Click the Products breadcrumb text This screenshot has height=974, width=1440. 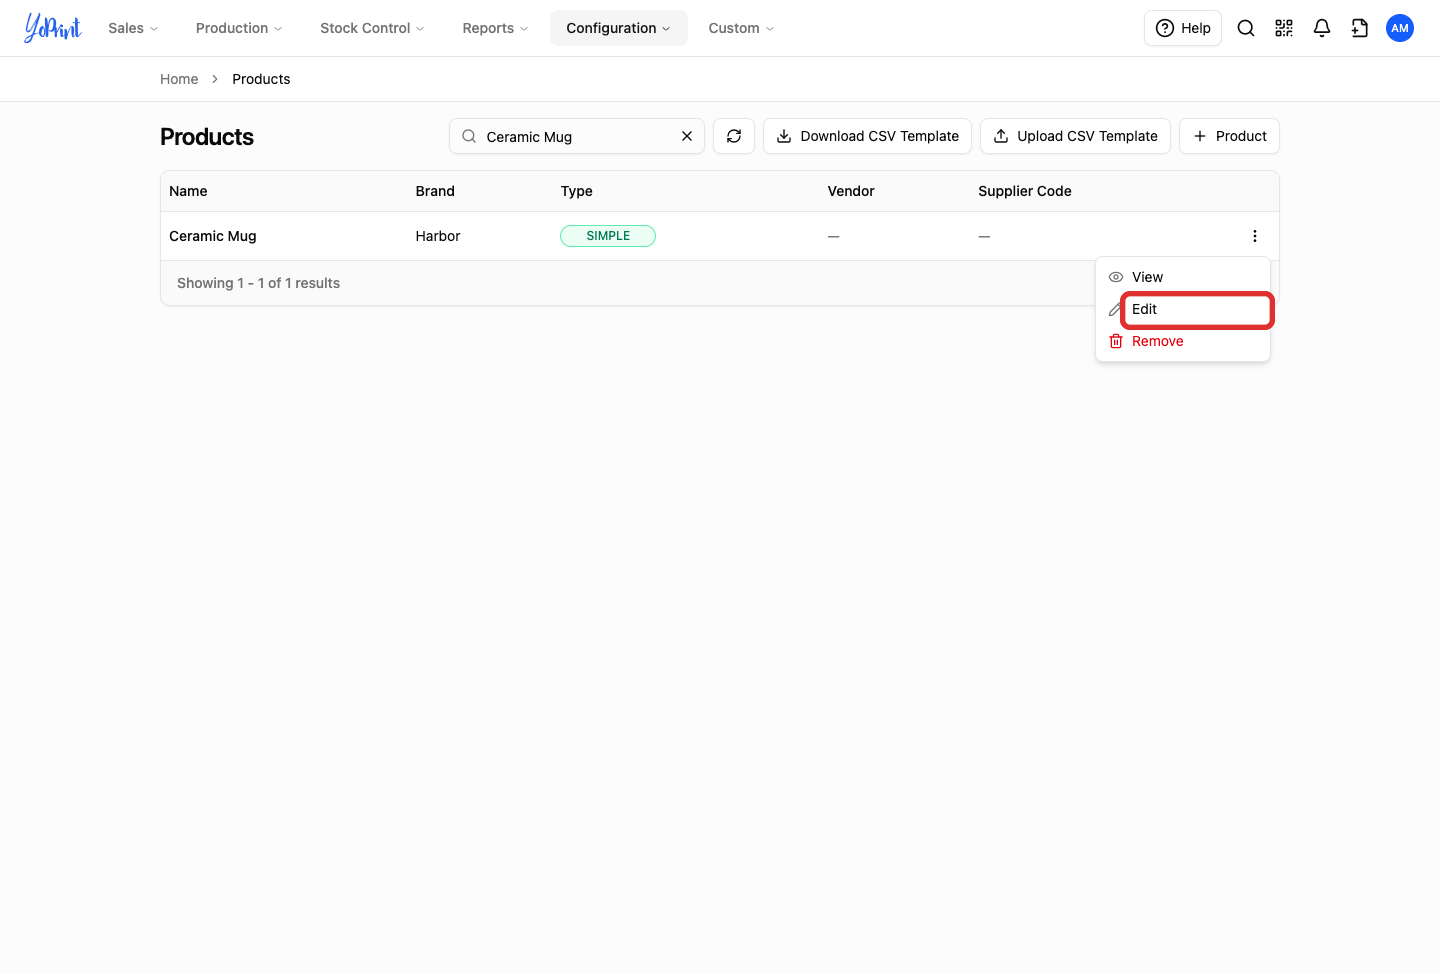261,79
